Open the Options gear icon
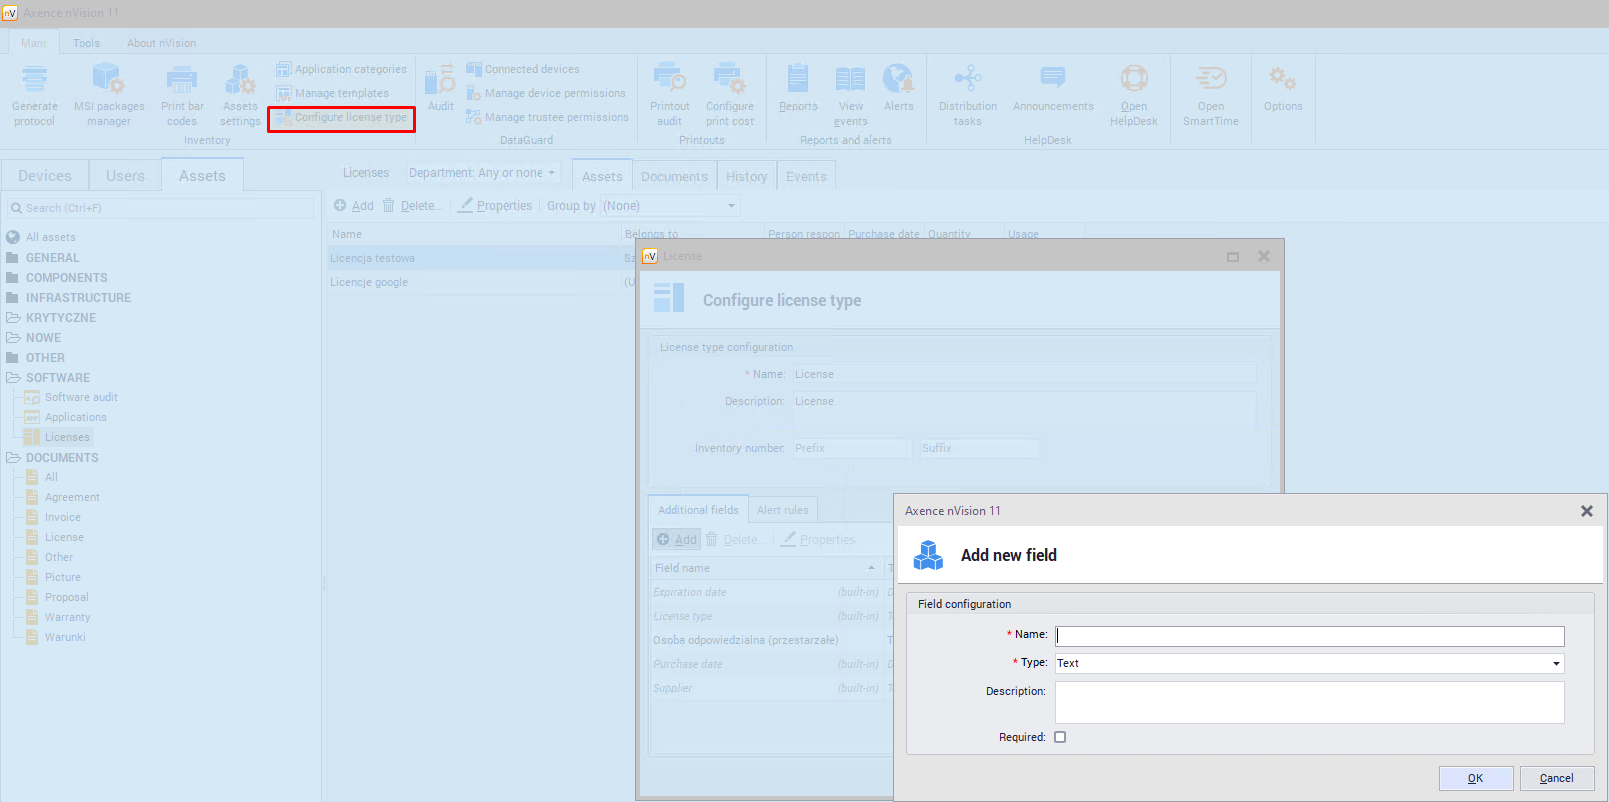1609x802 pixels. point(1282,80)
